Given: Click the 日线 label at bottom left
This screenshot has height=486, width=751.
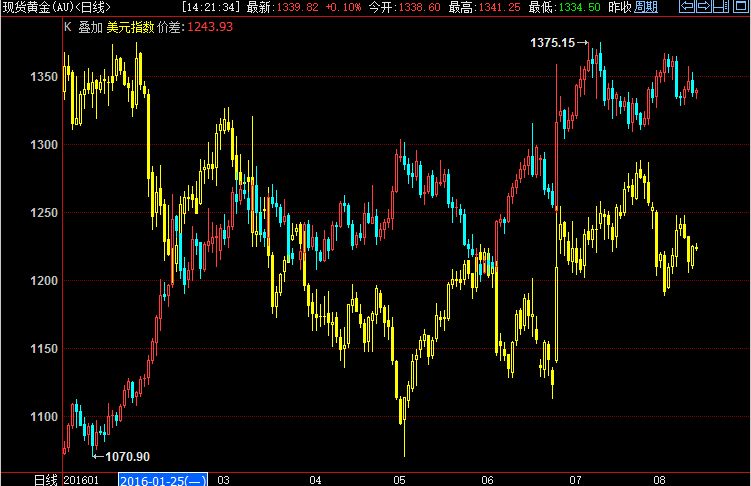Looking at the screenshot, I should pos(46,480).
